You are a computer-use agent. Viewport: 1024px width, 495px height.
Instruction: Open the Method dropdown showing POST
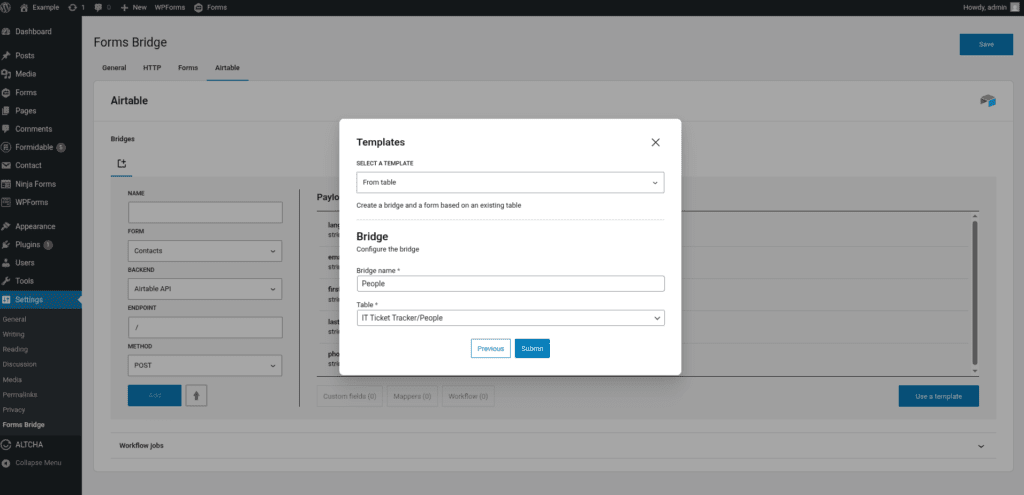(205, 366)
